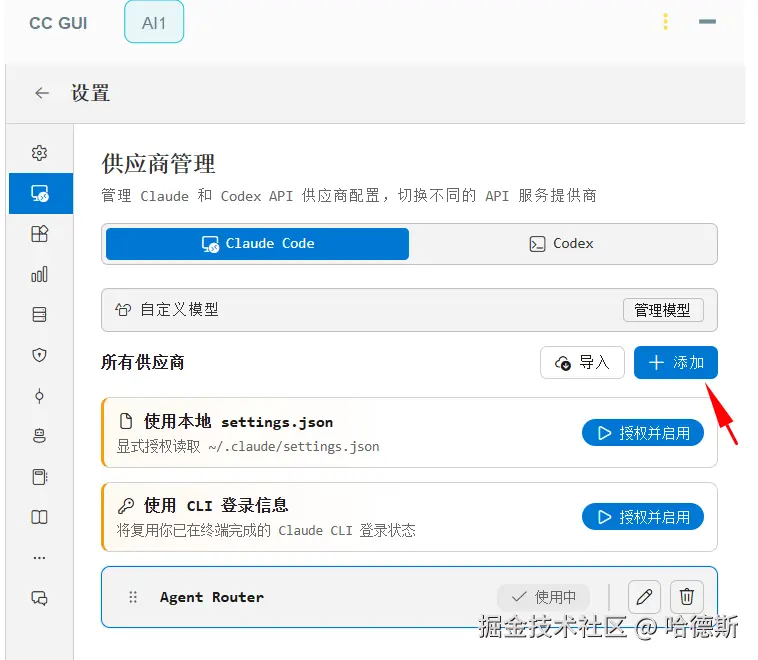
Task: Open the shield permissions icon in the sidebar
Action: [39, 355]
